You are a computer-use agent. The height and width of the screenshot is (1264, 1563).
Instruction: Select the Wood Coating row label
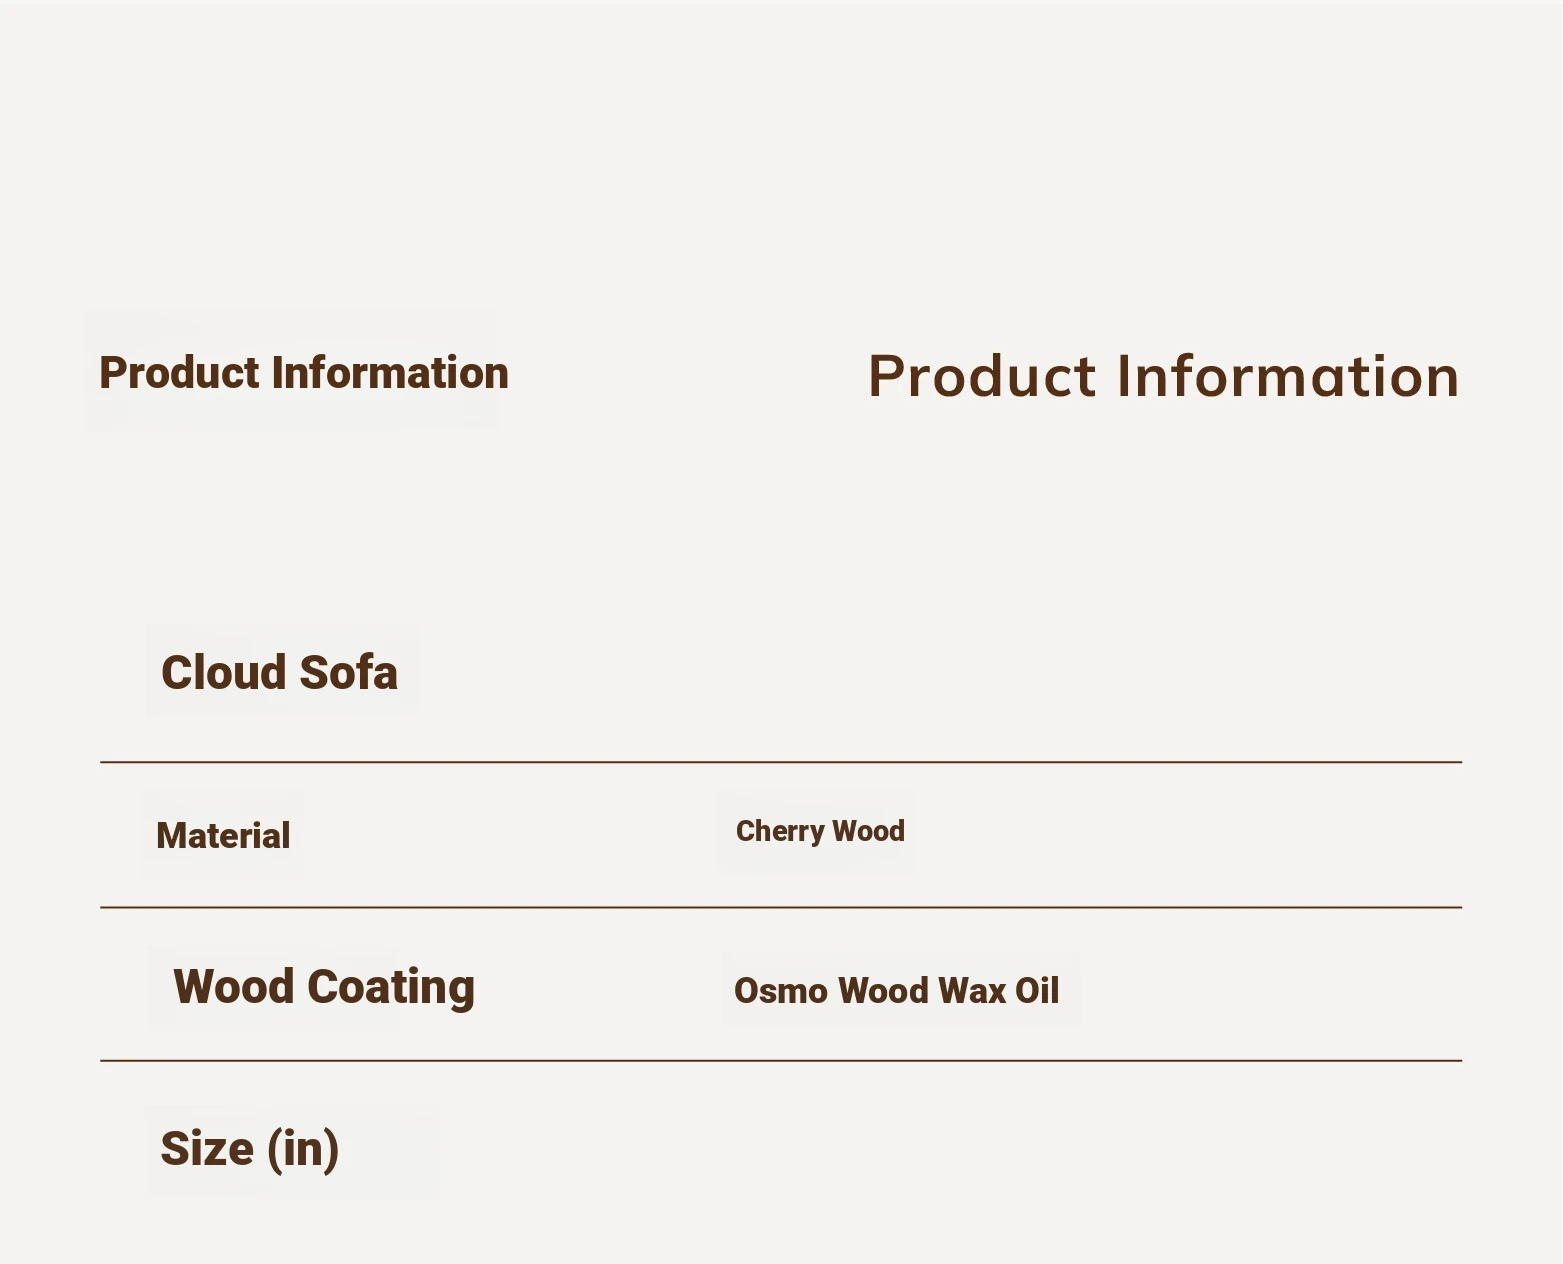(324, 987)
